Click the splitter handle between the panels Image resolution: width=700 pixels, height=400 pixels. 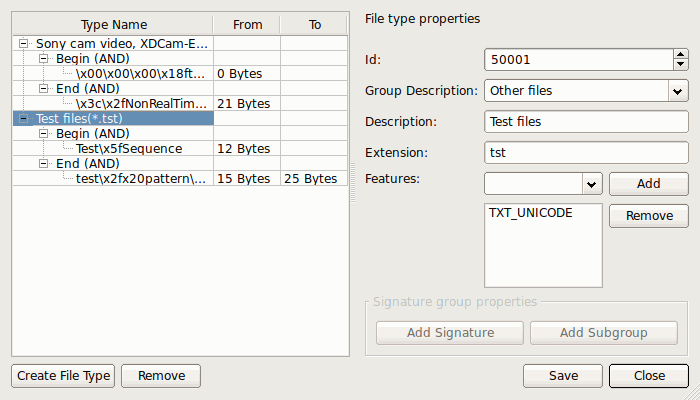tap(353, 183)
